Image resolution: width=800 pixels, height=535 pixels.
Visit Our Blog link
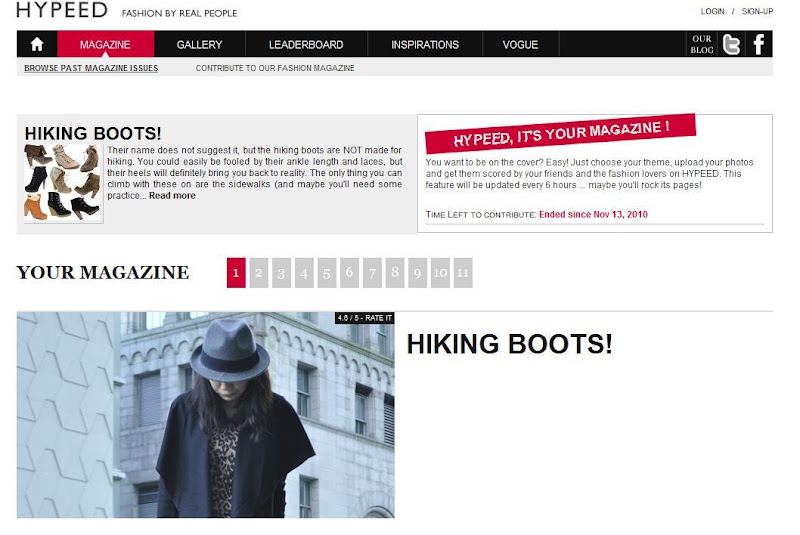tap(702, 44)
